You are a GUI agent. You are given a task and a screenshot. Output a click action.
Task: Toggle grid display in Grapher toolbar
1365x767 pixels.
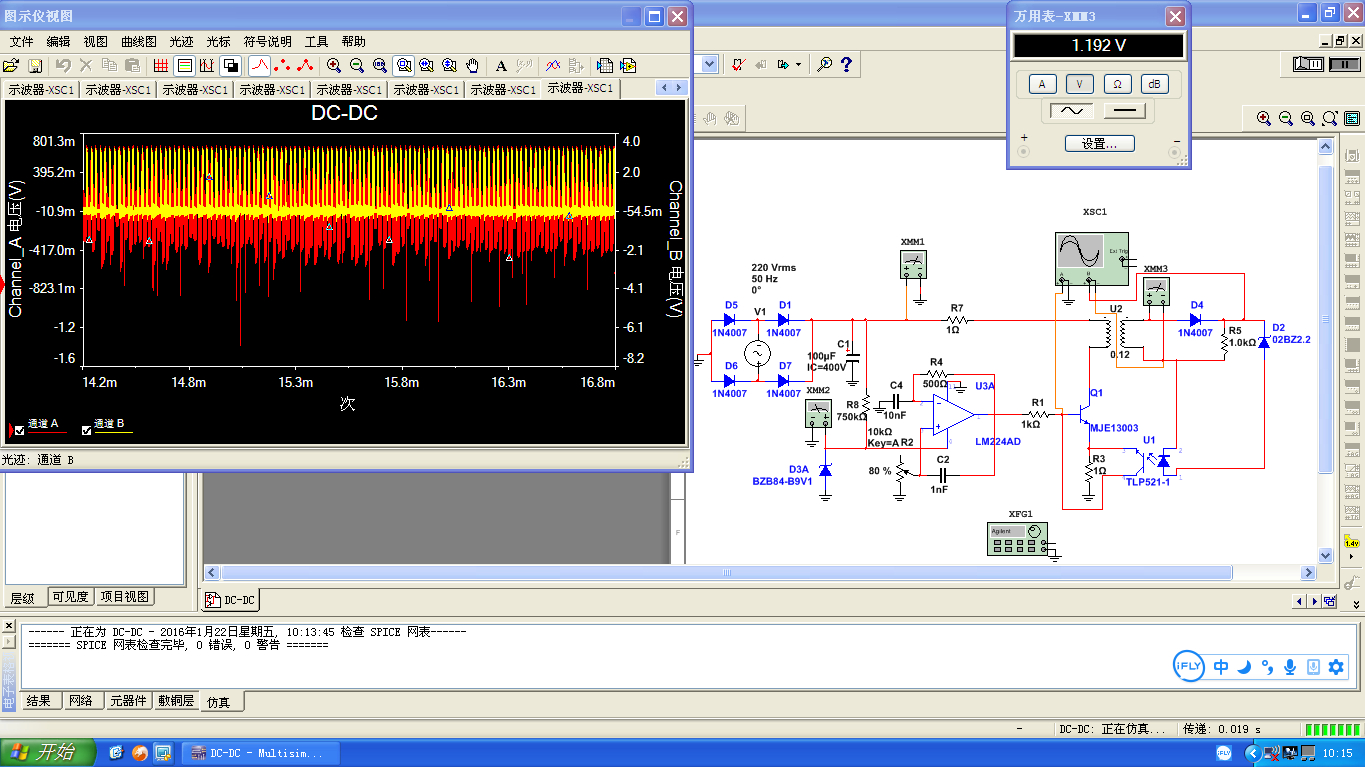click(161, 66)
